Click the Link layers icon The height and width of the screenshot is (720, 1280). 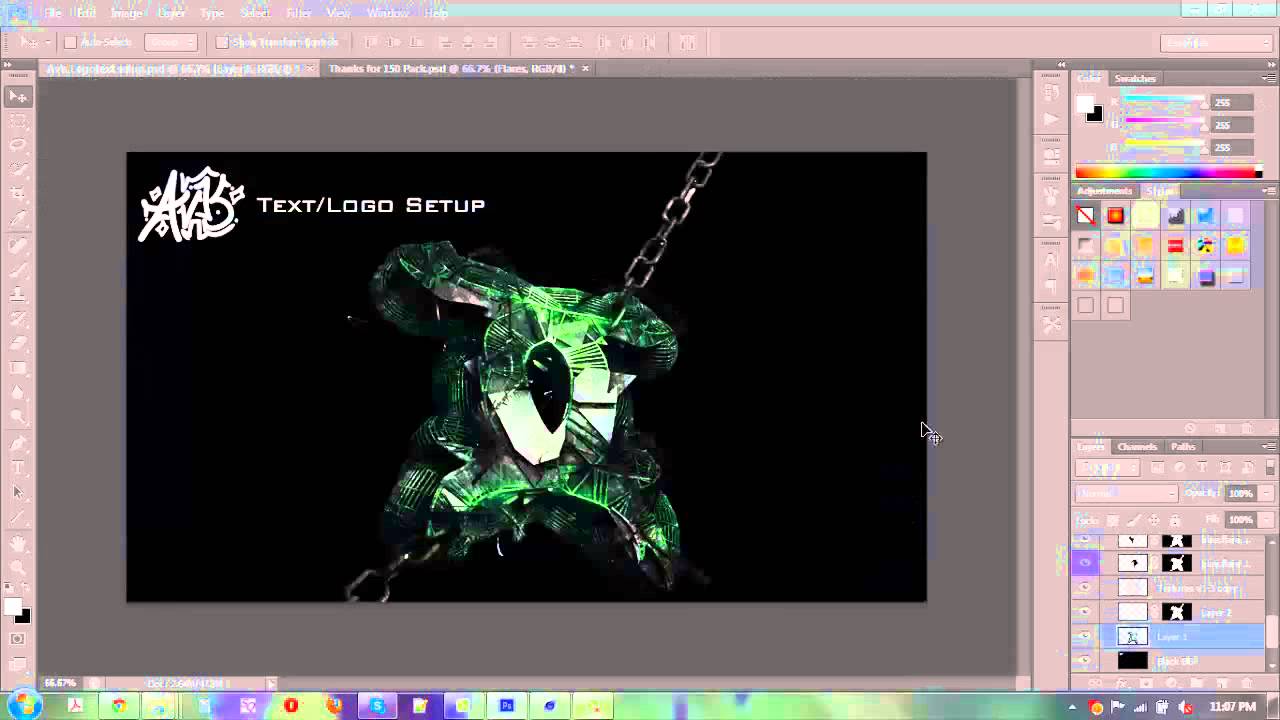click(1096, 684)
